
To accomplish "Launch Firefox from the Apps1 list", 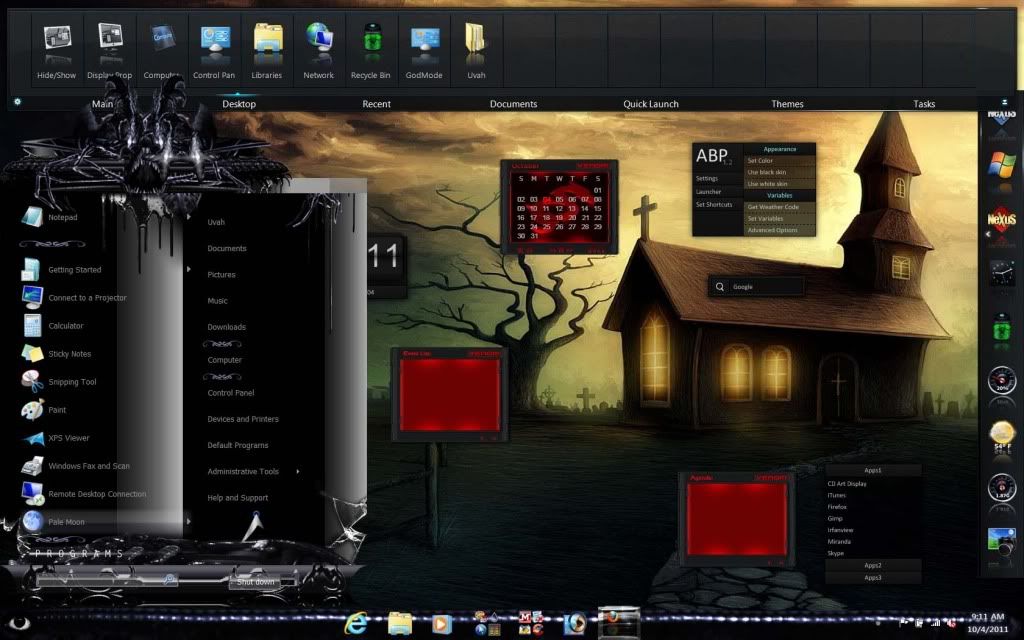I will [837, 507].
